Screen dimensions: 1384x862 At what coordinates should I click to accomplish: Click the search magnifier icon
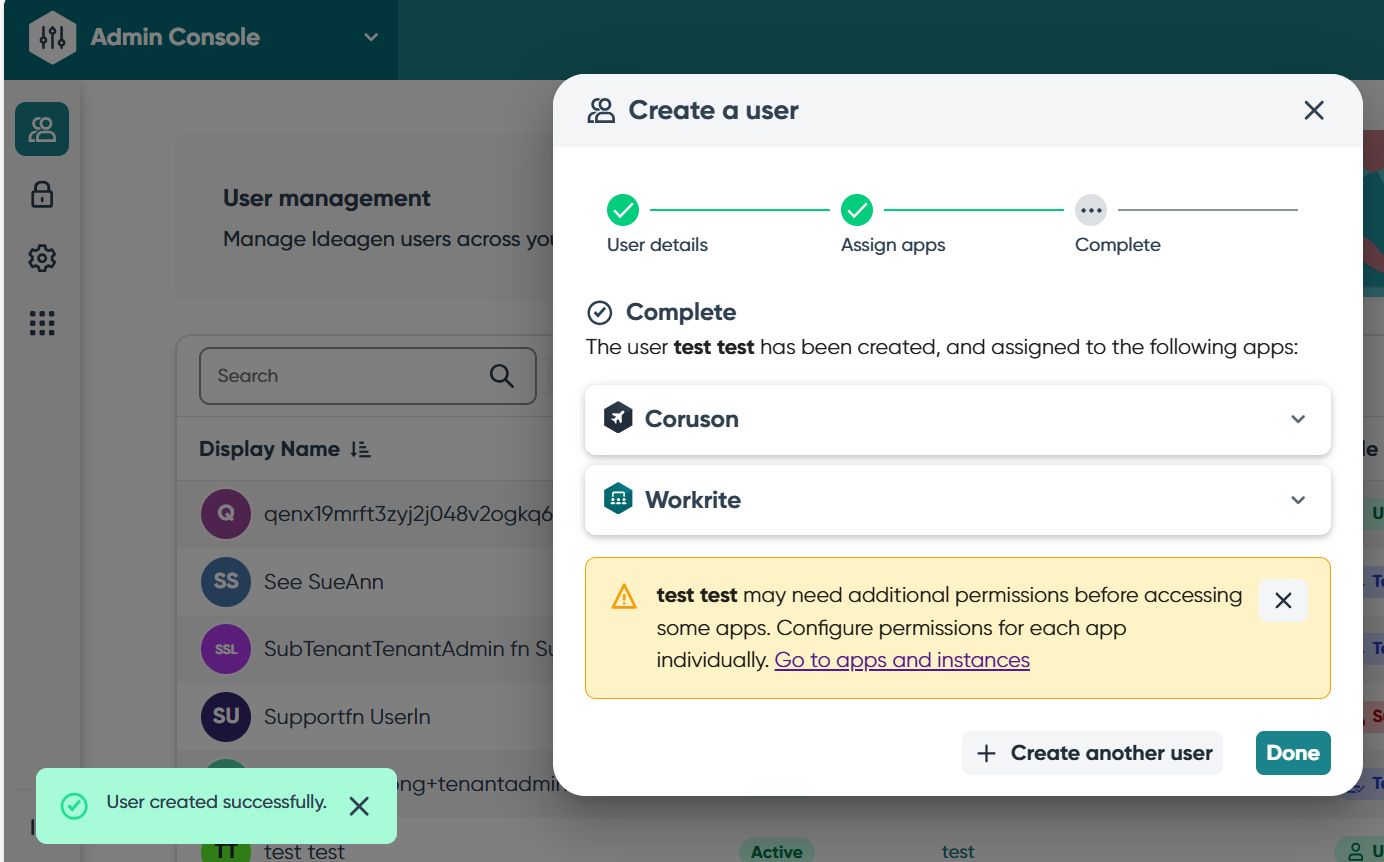point(501,376)
